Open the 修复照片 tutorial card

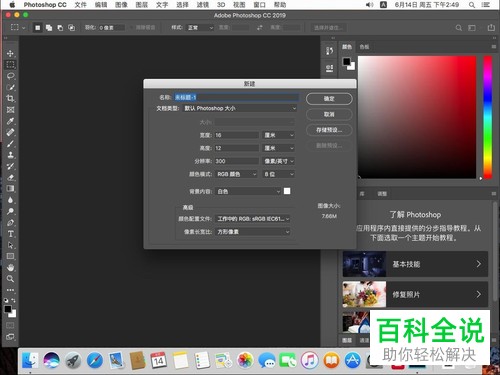pyautogui.click(x=415, y=294)
